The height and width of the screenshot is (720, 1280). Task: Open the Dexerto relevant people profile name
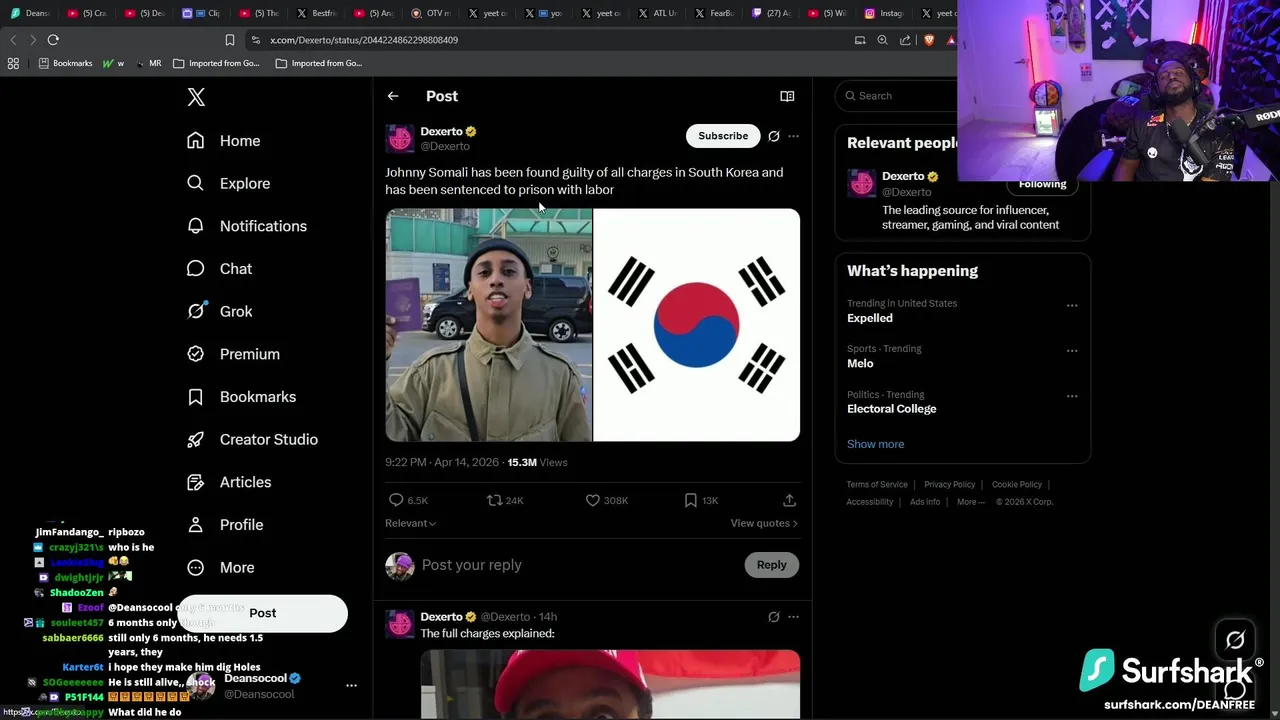pos(903,176)
